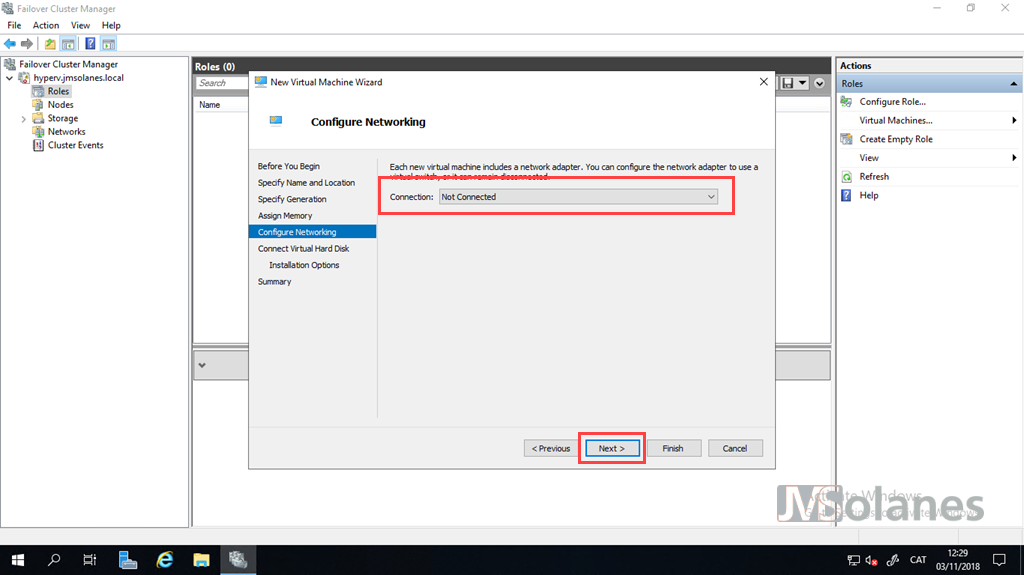Expand the details pane chevron below Roles list
Image resolution: width=1024 pixels, height=575 pixels.
pyautogui.click(x=202, y=365)
